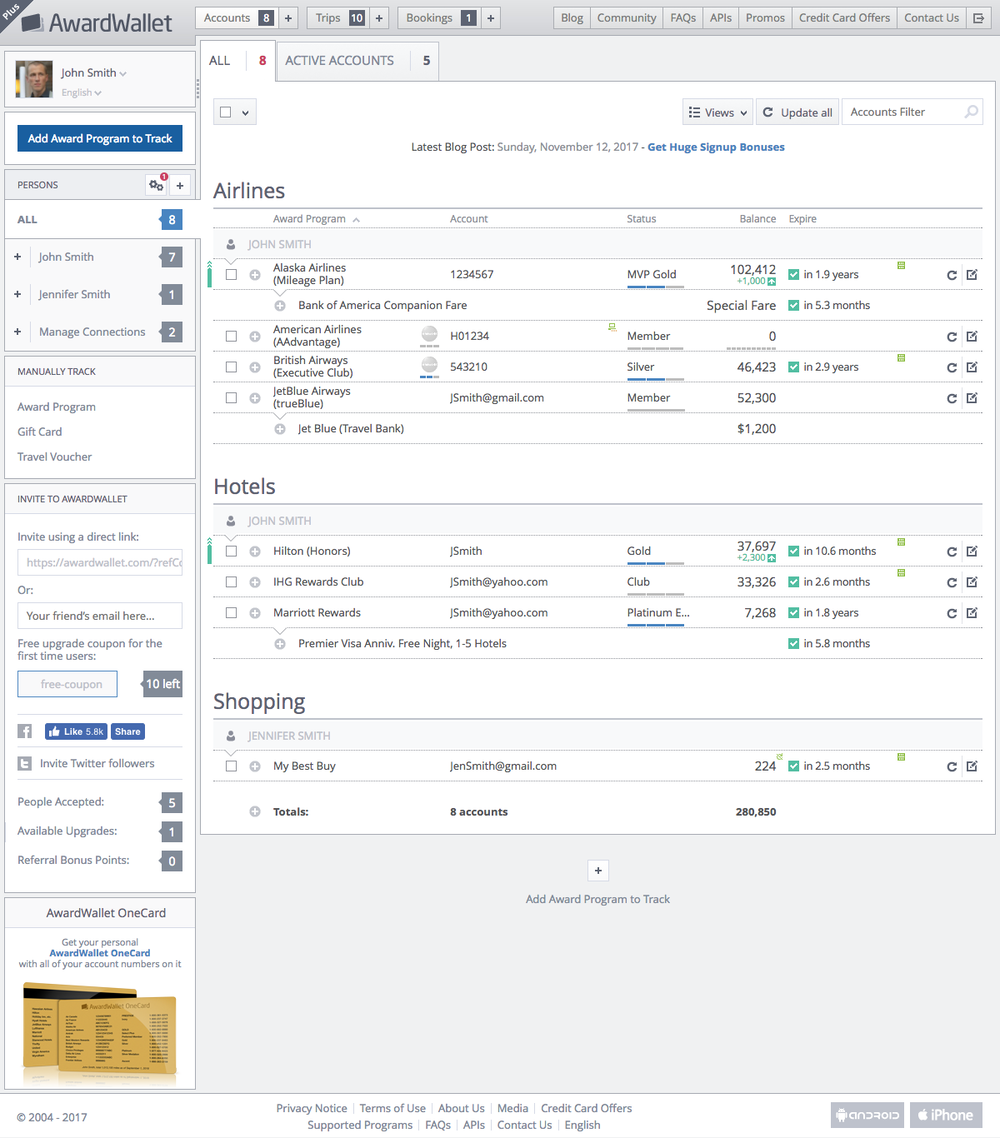Open the Get Huge Signup Bonuses link

point(716,147)
